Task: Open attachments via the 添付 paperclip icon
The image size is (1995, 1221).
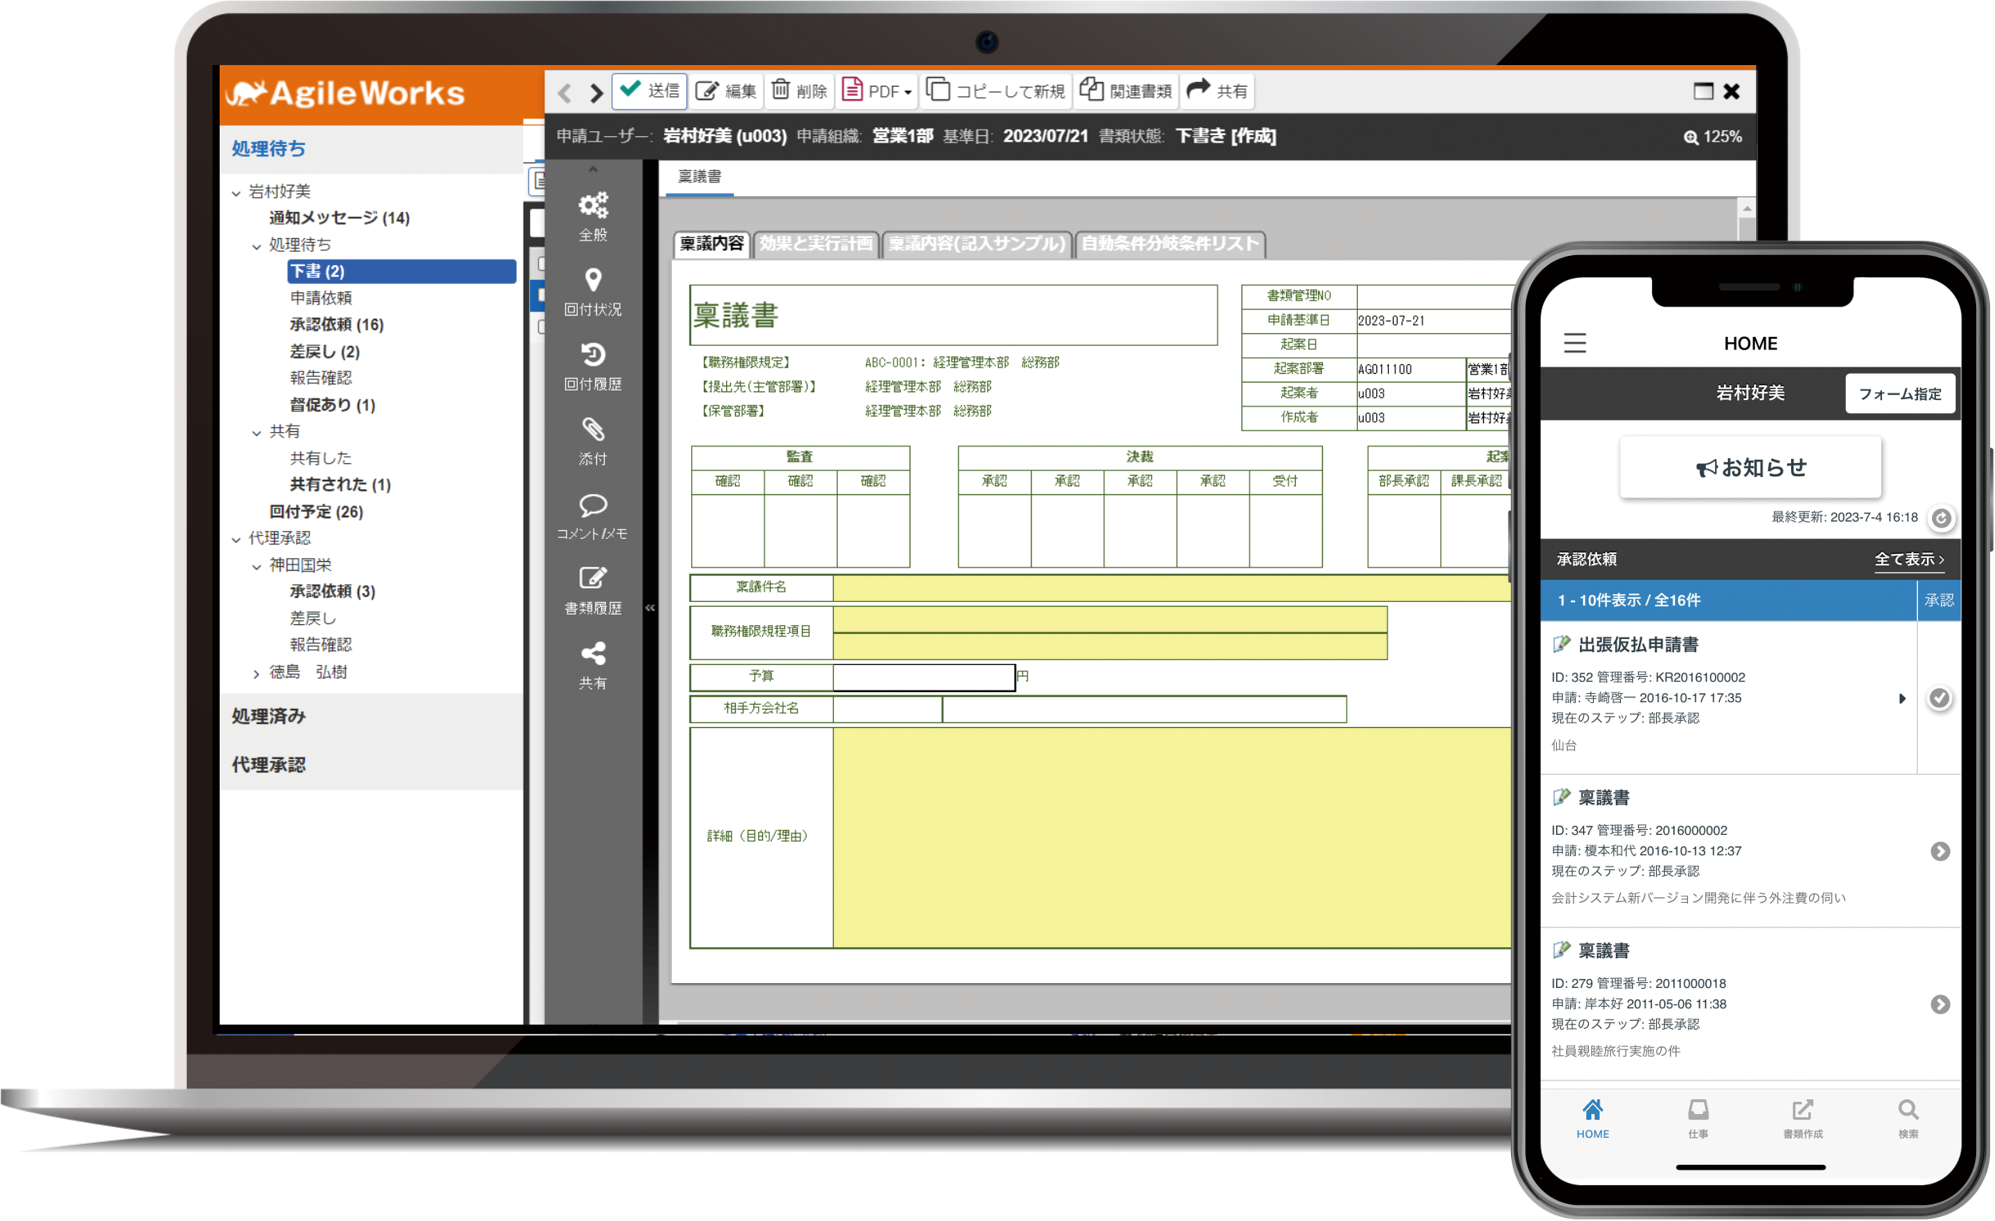Action: coord(594,430)
